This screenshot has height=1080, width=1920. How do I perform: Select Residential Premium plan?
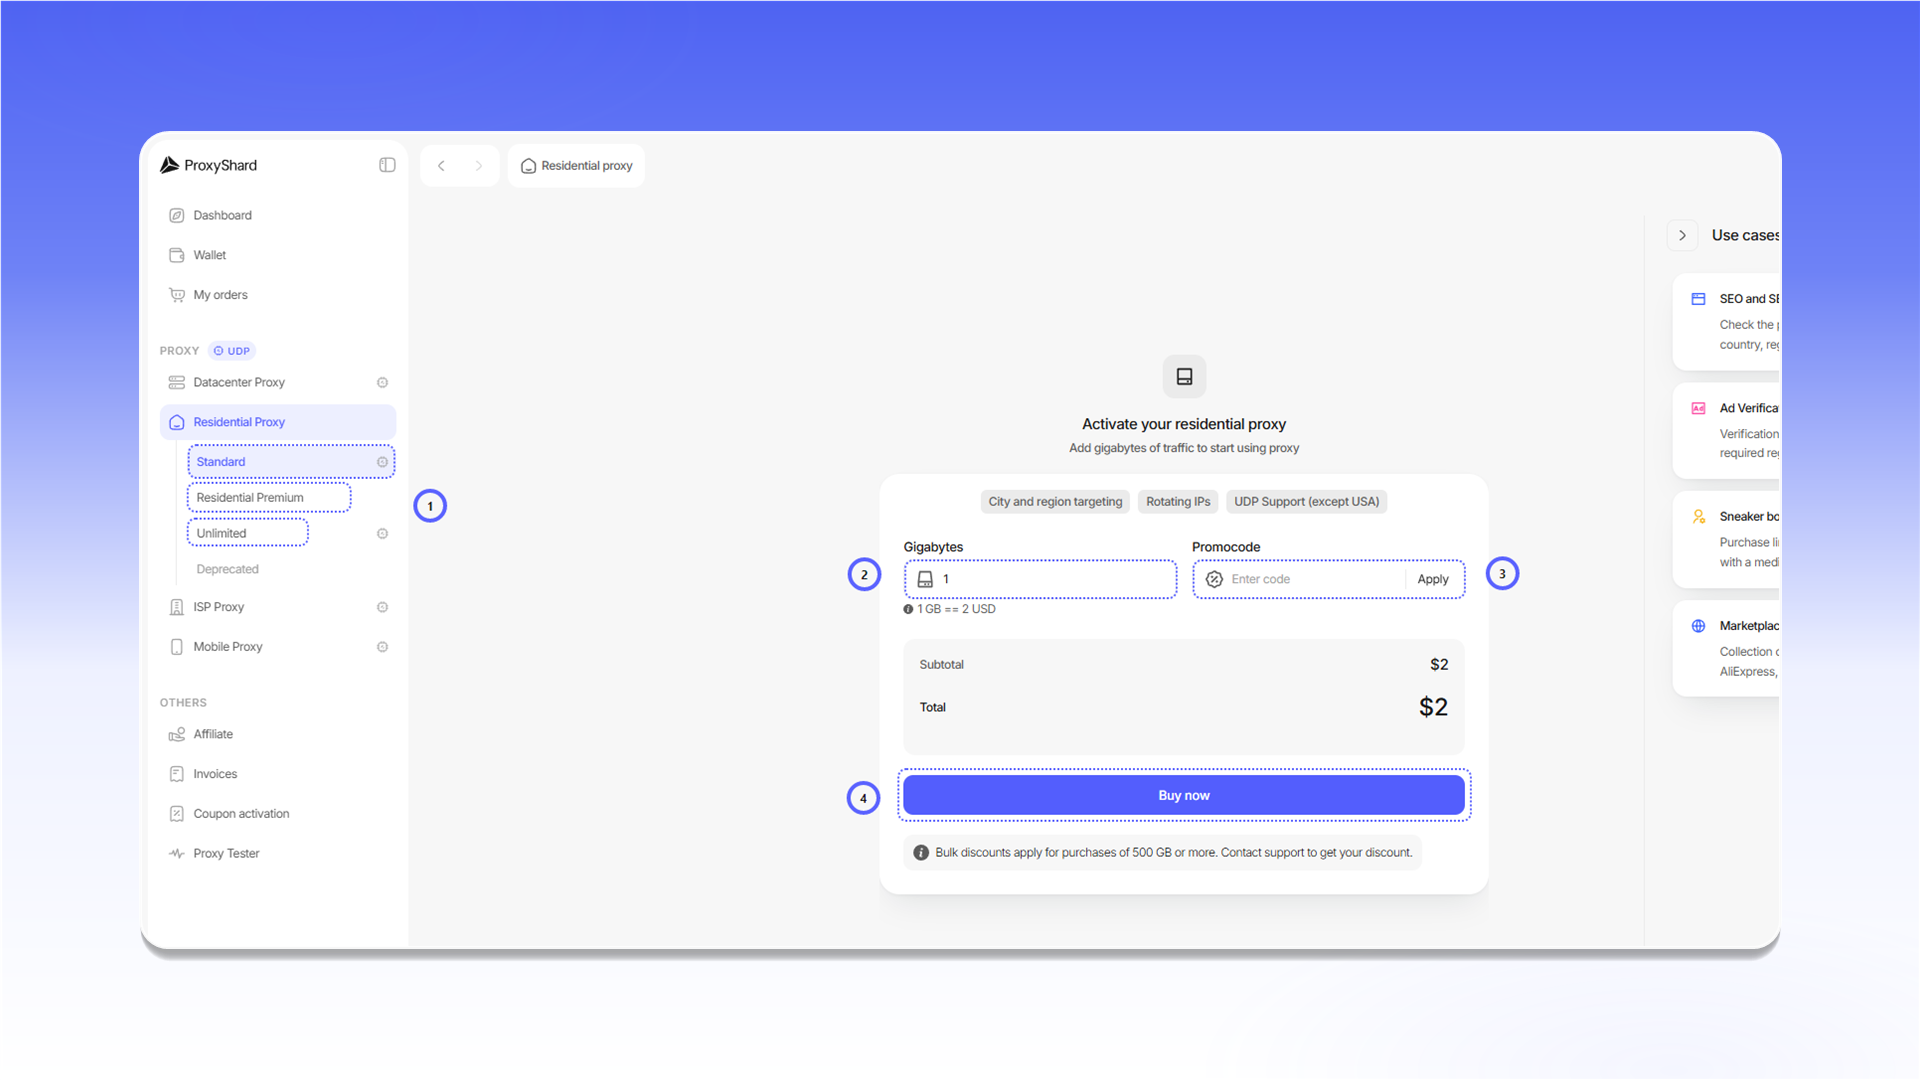(x=269, y=497)
